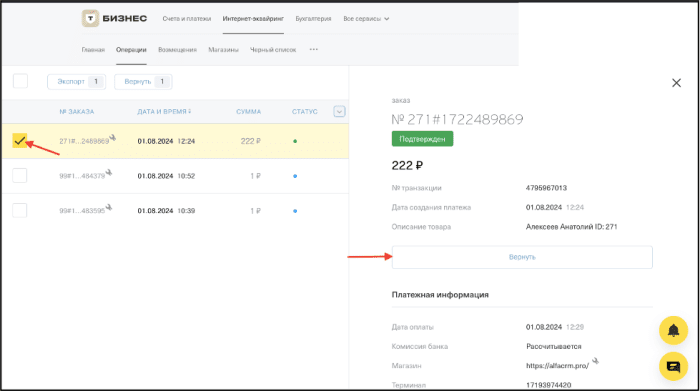Viewport: 700px width, 391px height.
Task: Check the checkbox for order 99#1…484379
Action: pyautogui.click(x=20, y=175)
